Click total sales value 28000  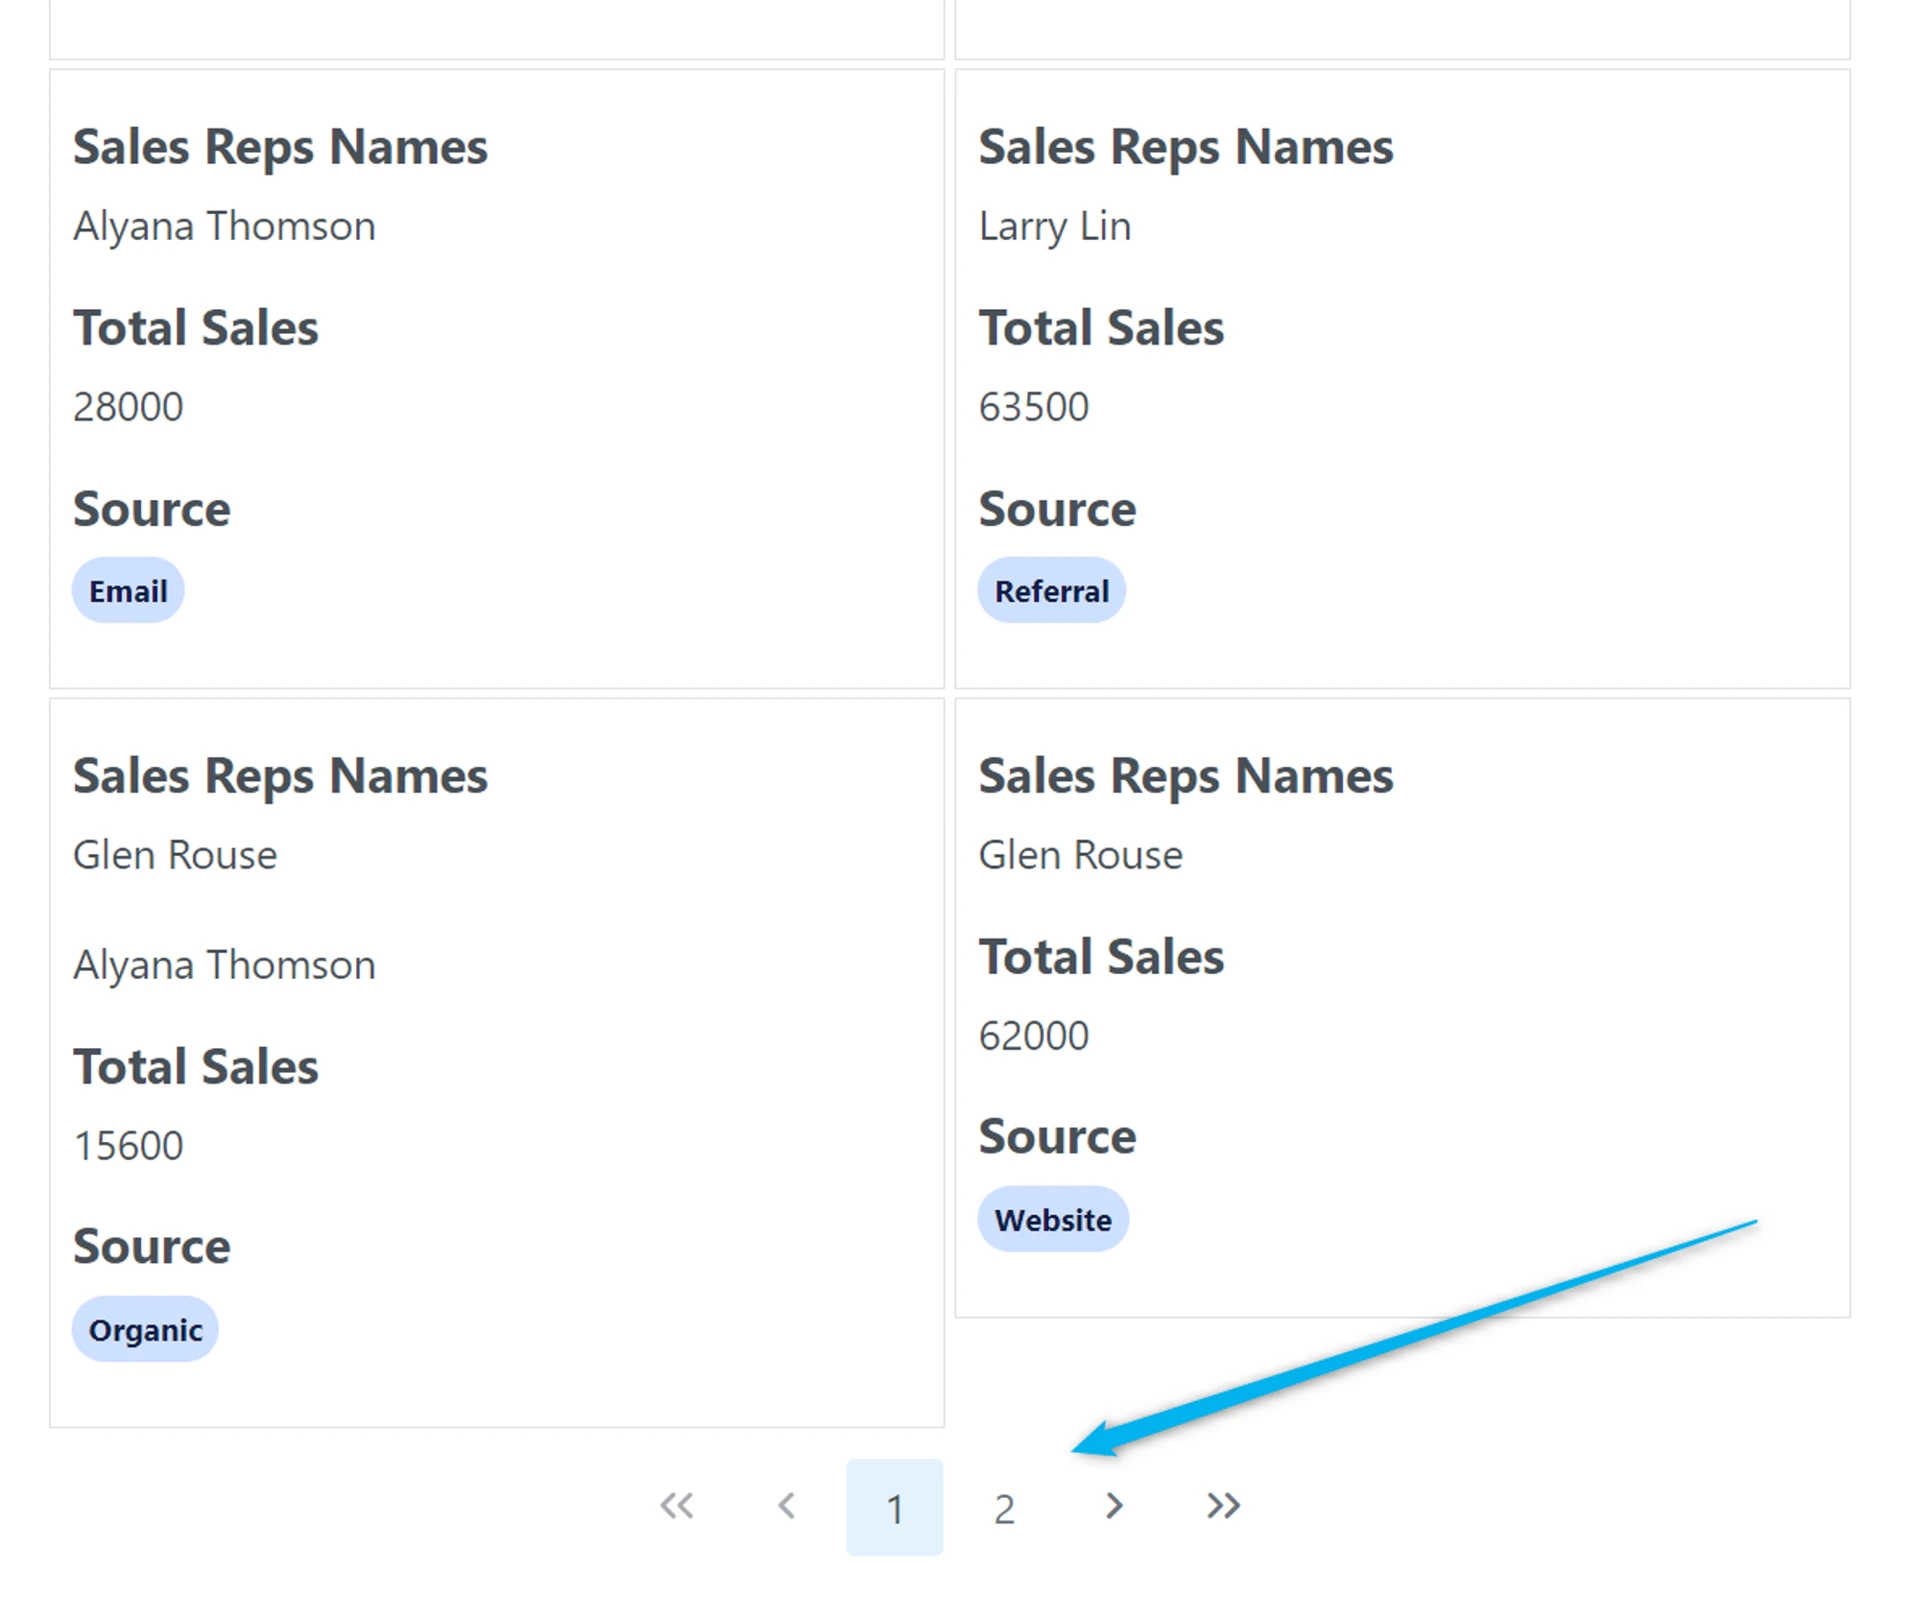pyautogui.click(x=128, y=407)
